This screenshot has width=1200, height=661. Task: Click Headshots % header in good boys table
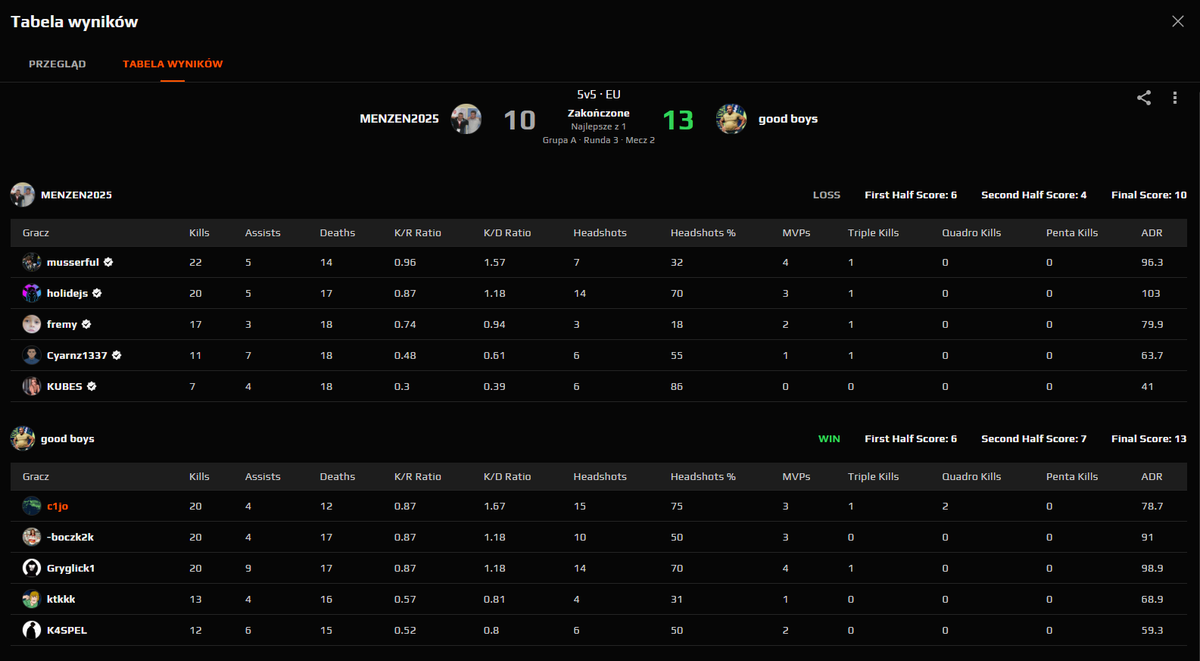pos(703,477)
